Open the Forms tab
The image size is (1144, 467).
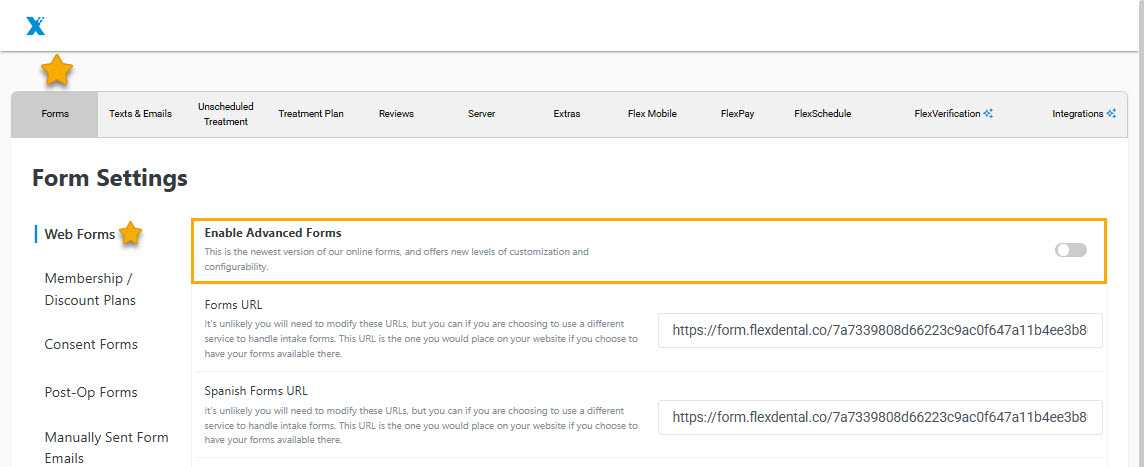pos(55,114)
